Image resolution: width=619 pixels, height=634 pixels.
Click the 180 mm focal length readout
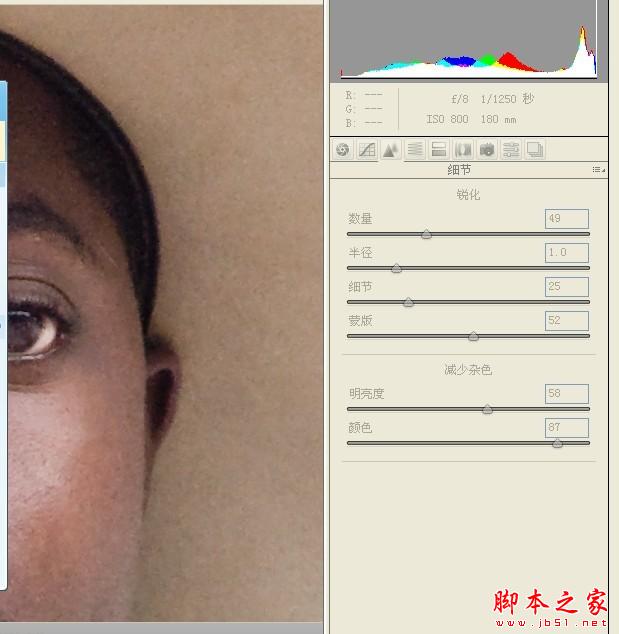498,119
